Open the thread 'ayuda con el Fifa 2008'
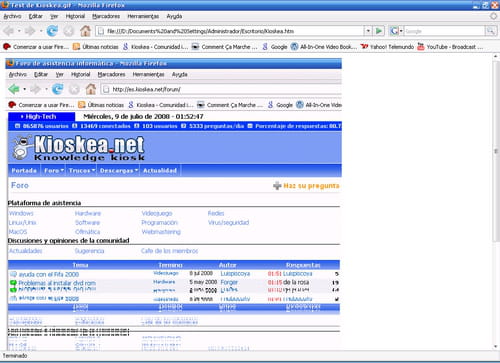The image size is (500, 363). pyautogui.click(x=49, y=274)
